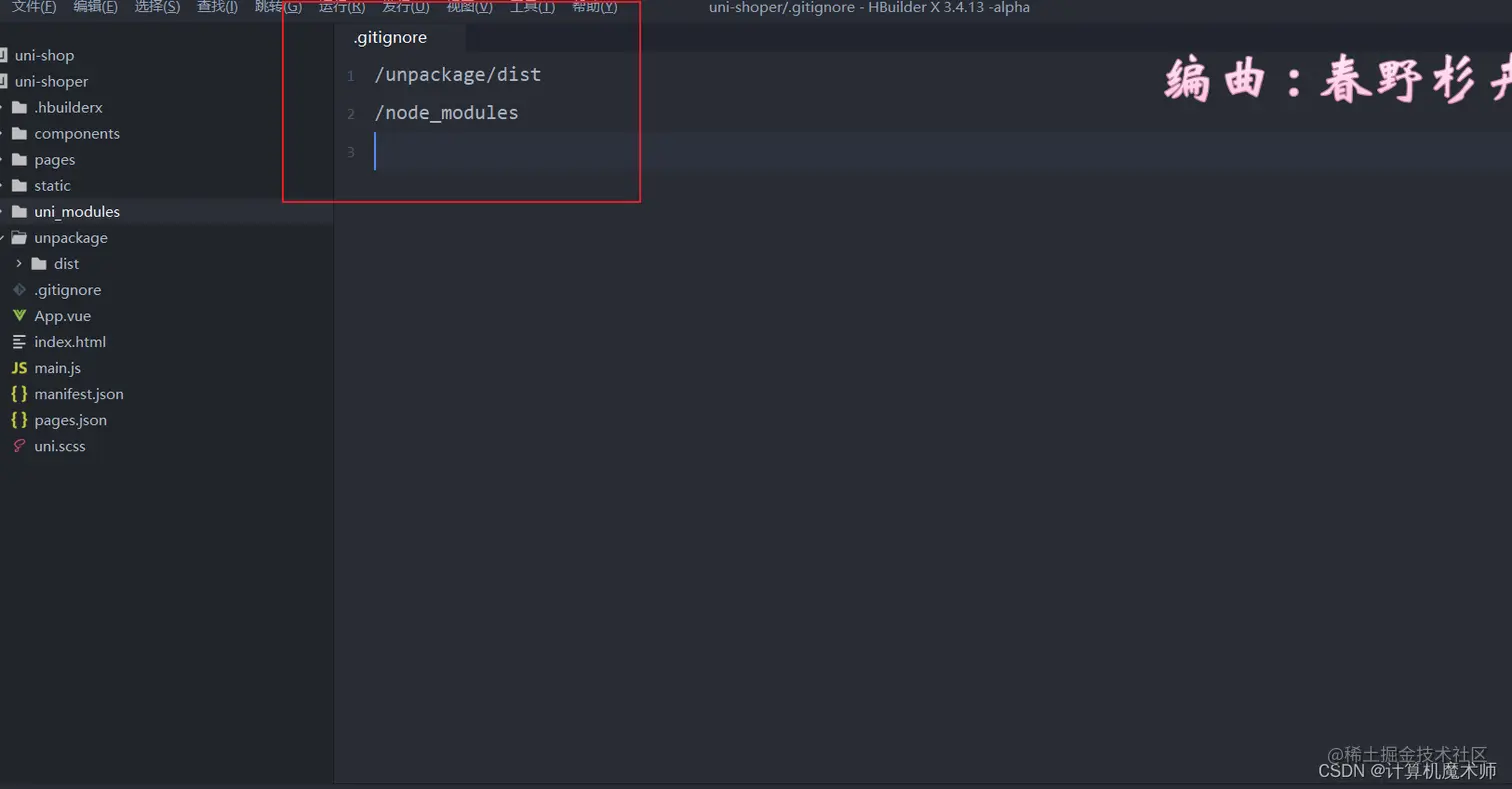Open the 编辑(E) menu
This screenshot has width=1512, height=789.
pyautogui.click(x=95, y=7)
